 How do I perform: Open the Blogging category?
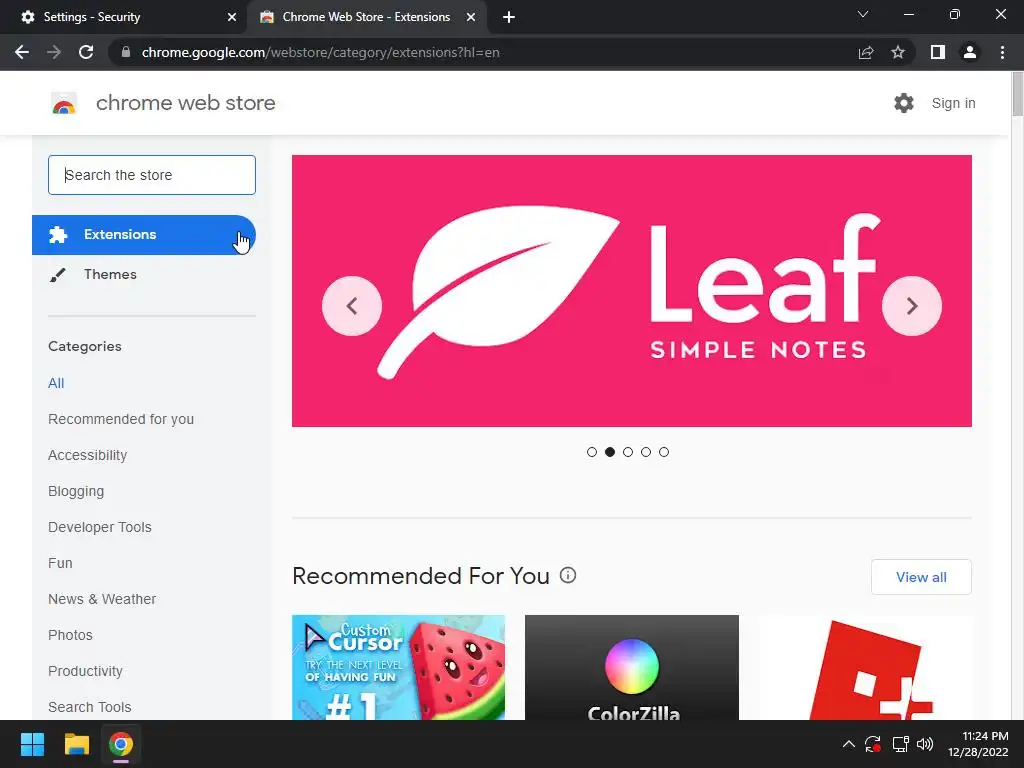[76, 491]
